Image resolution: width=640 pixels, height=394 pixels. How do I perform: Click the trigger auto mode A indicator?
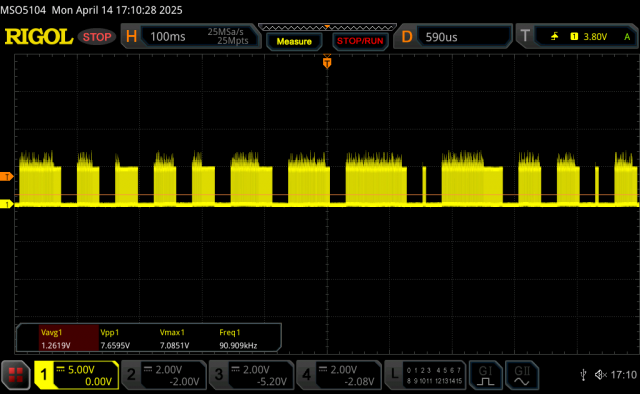point(627,37)
